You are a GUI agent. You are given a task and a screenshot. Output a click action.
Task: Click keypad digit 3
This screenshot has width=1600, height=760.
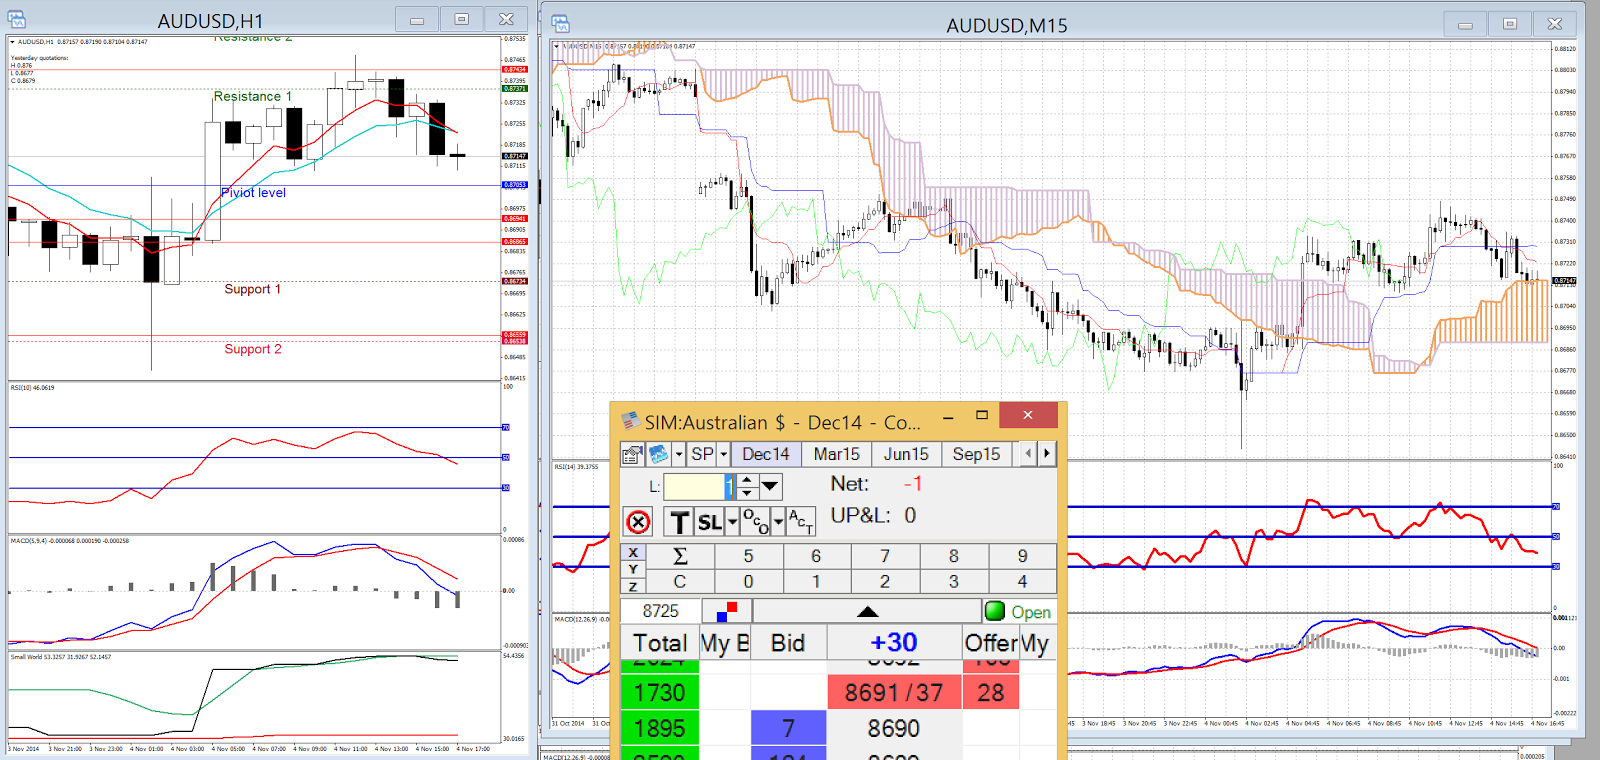pyautogui.click(x=953, y=582)
